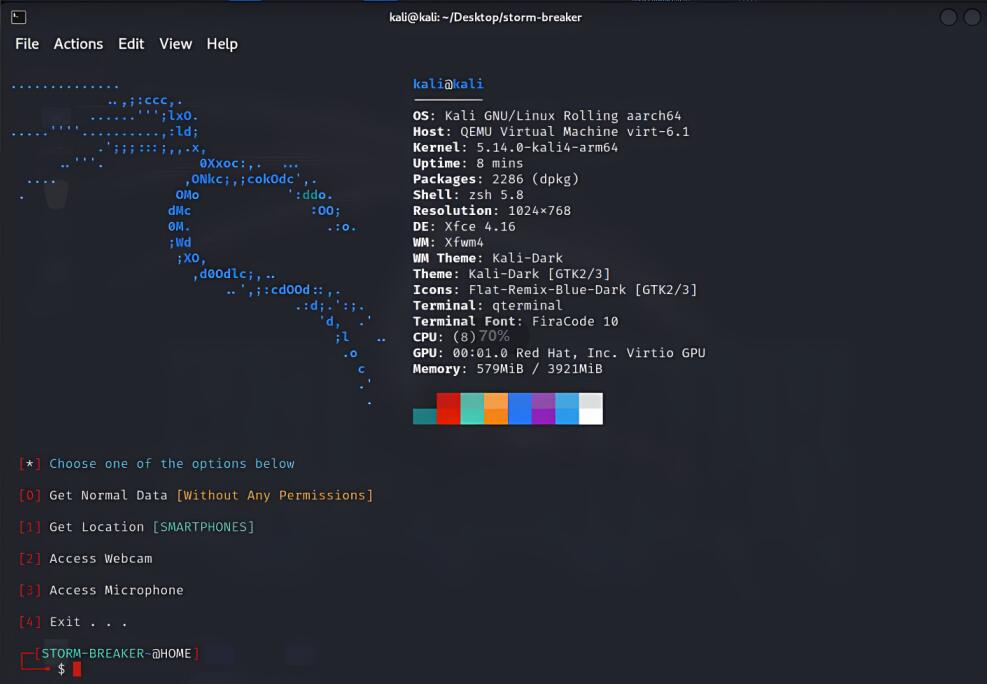Click the GPU: Red Hat Virtio GPU line
987x684 pixels.
(559, 353)
